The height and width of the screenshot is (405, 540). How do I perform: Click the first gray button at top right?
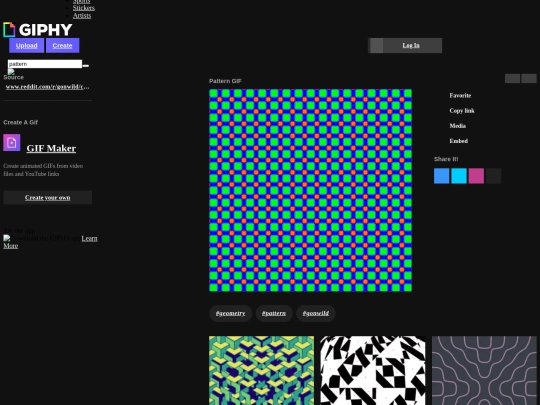tap(512, 79)
